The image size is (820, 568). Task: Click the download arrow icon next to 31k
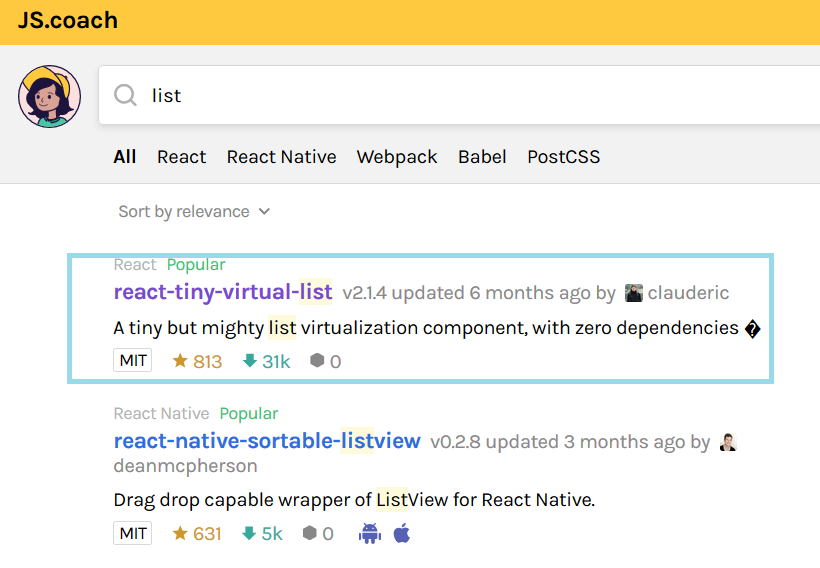click(250, 360)
